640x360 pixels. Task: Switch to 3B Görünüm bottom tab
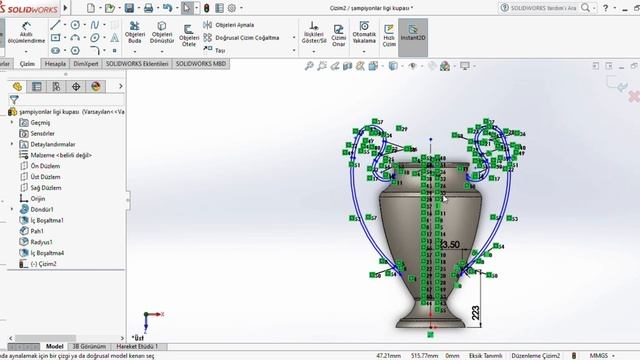[89, 346]
